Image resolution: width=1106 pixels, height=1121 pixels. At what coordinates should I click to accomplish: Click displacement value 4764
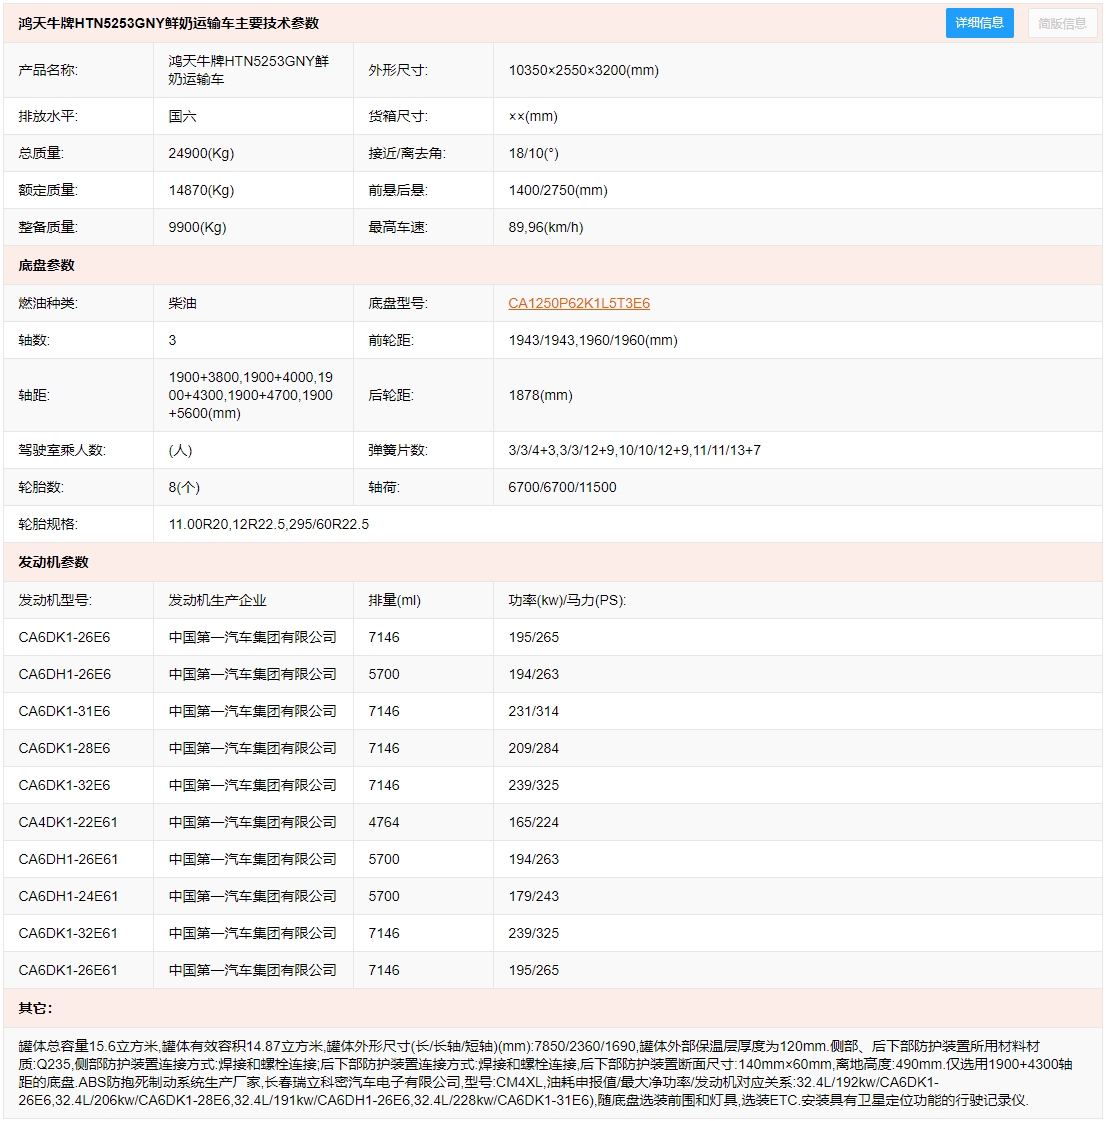point(384,822)
